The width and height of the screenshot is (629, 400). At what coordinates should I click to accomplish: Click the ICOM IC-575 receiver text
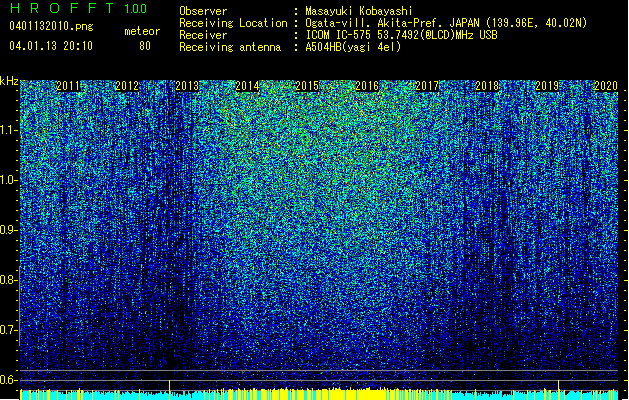(401, 35)
